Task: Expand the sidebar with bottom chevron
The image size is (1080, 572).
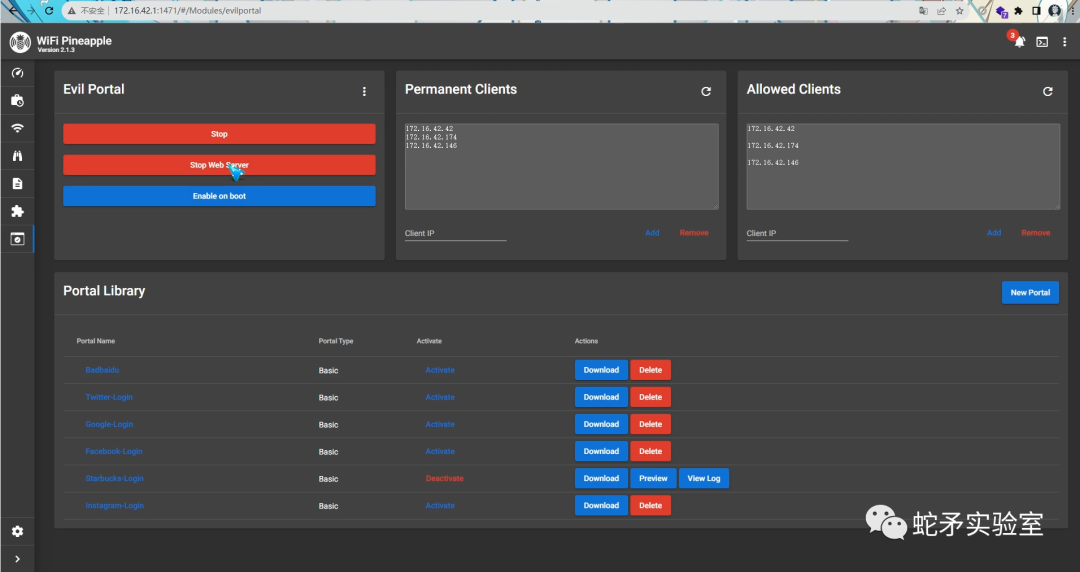Action: point(17,559)
